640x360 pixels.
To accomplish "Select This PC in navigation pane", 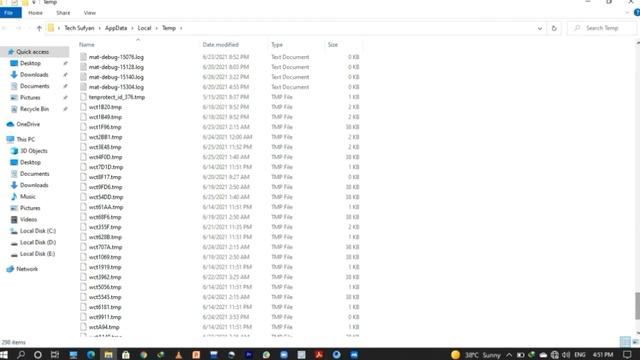I will (x=25, y=139).
